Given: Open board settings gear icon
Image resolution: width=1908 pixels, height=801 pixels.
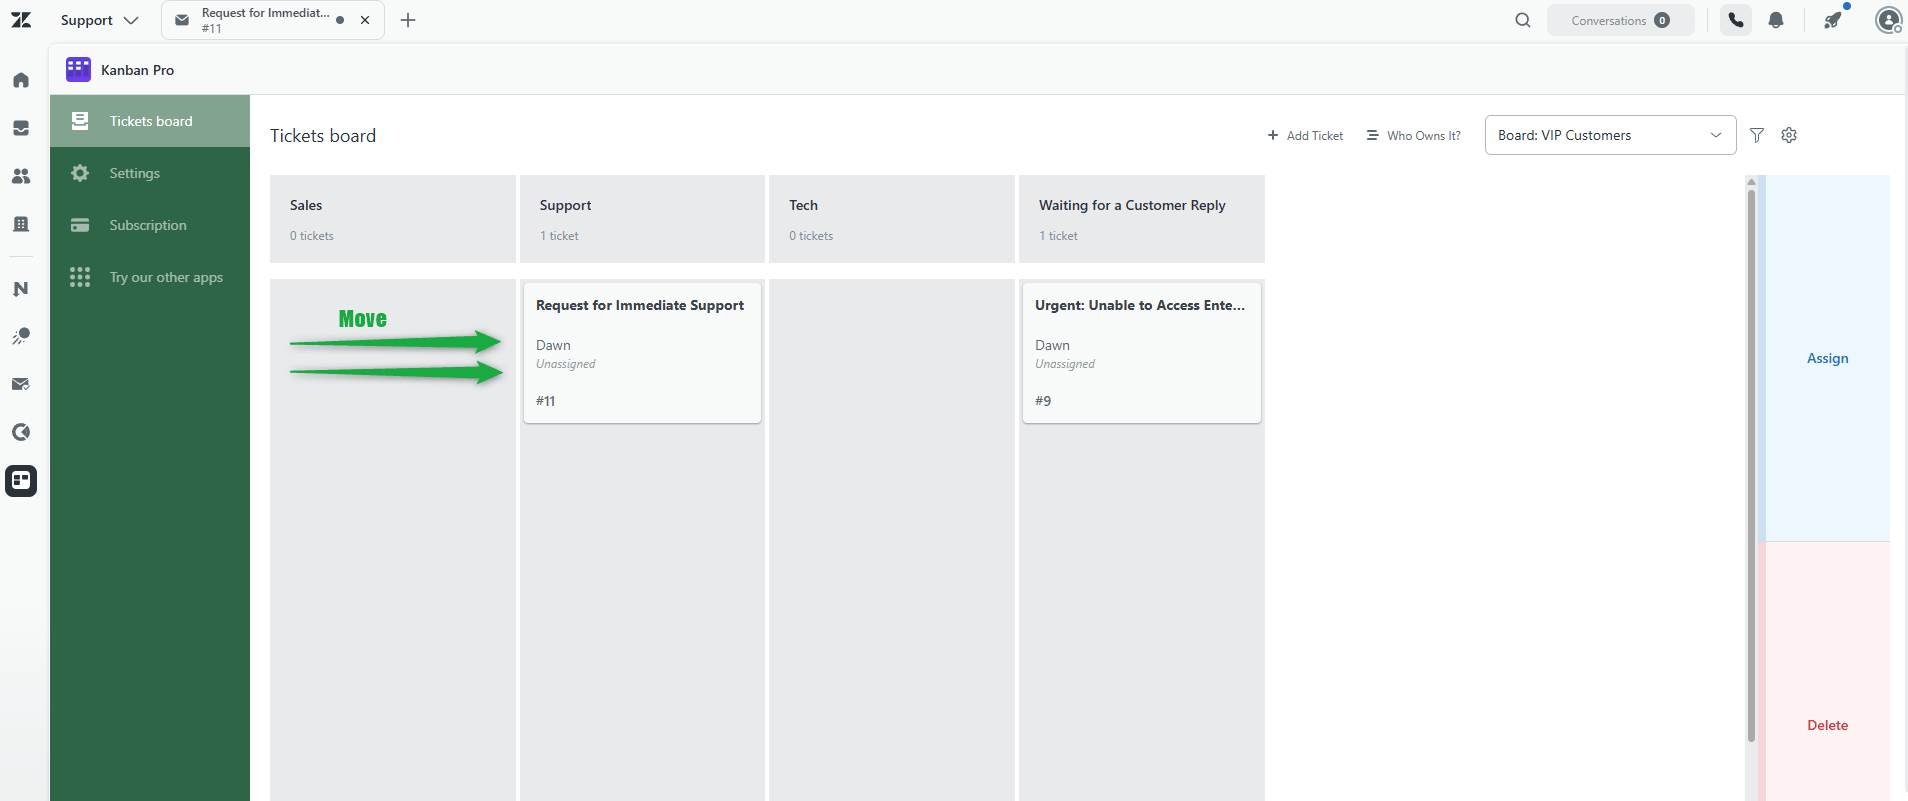Looking at the screenshot, I should pos(1789,135).
